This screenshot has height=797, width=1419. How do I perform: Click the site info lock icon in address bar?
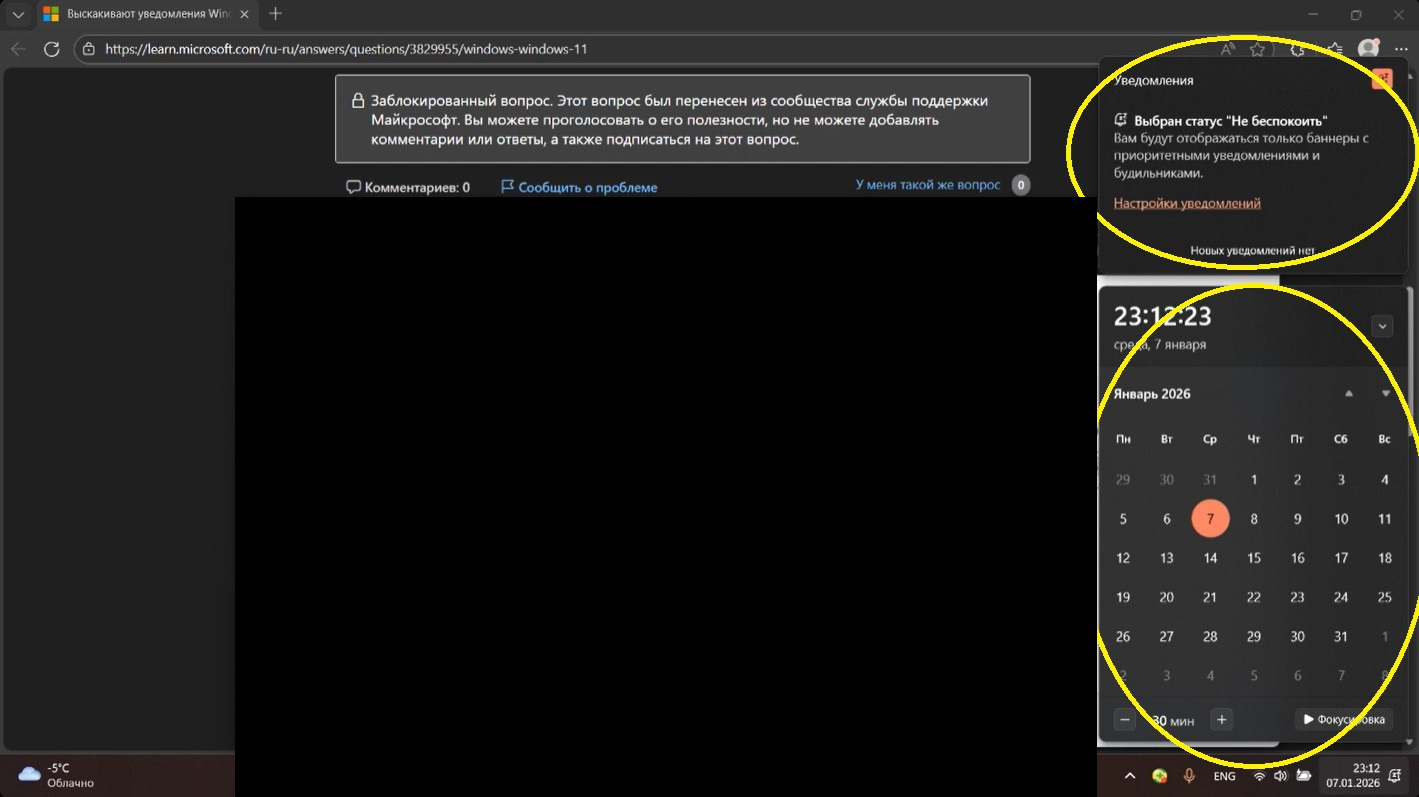(89, 48)
